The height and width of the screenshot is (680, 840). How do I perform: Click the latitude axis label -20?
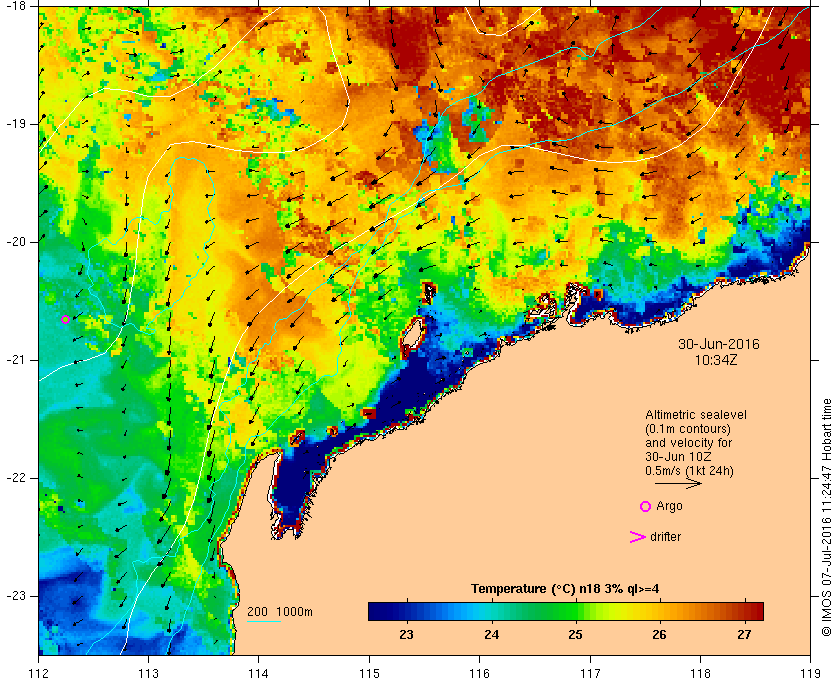[x=17, y=242]
